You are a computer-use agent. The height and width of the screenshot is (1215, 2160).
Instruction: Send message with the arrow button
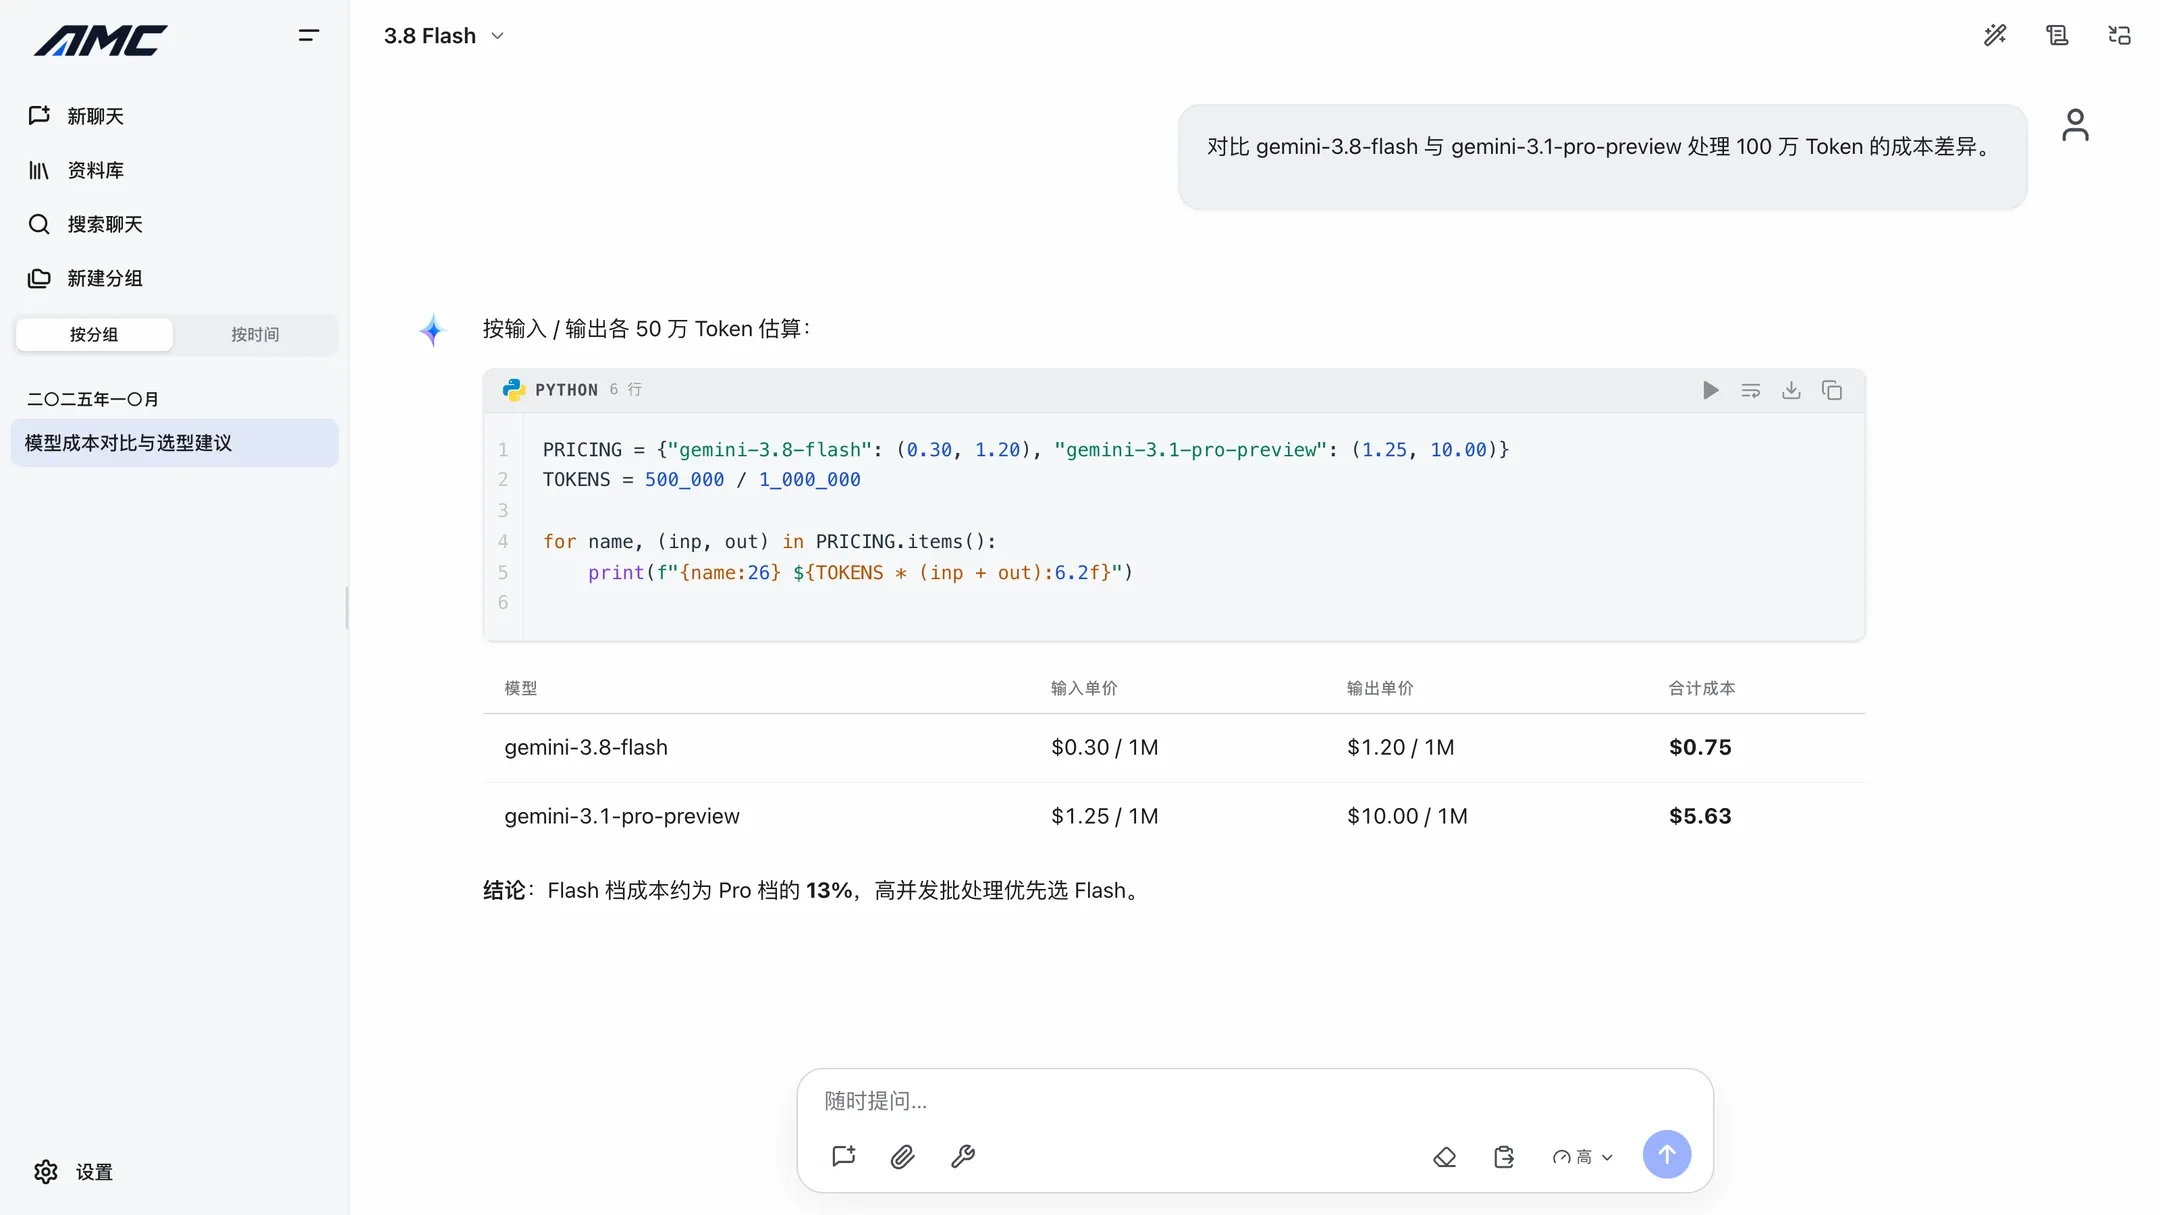click(1666, 1155)
